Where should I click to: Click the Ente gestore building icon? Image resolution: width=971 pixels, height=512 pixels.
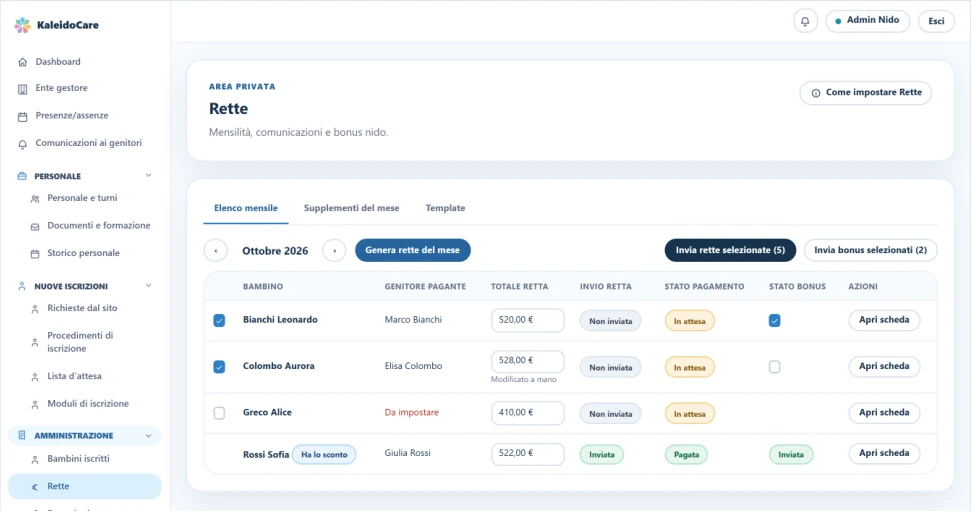(22, 89)
